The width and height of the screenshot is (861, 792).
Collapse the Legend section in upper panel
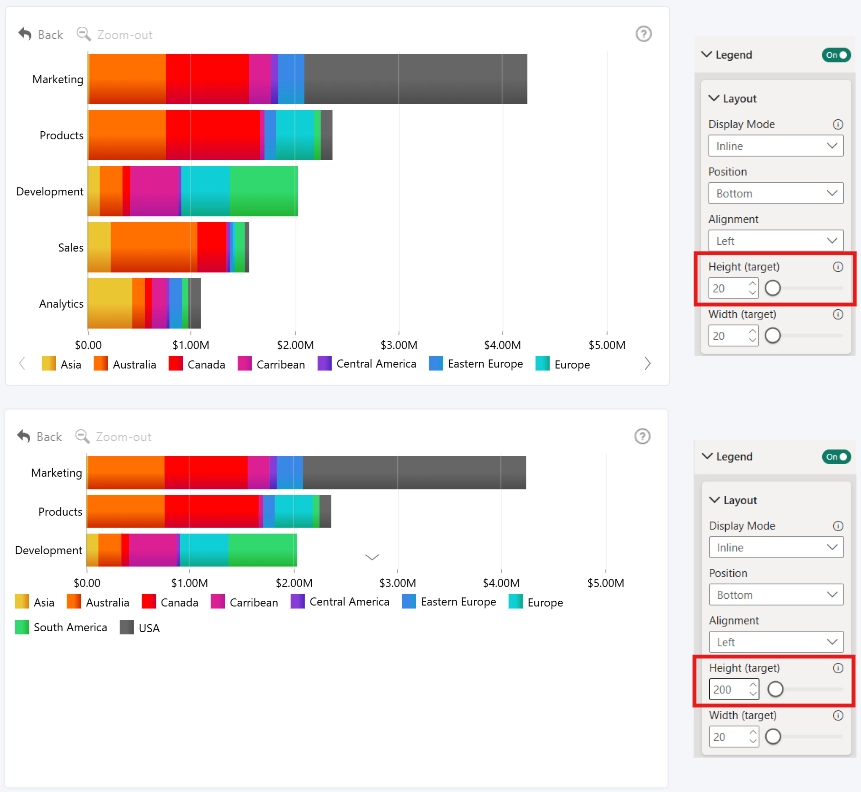pos(707,54)
